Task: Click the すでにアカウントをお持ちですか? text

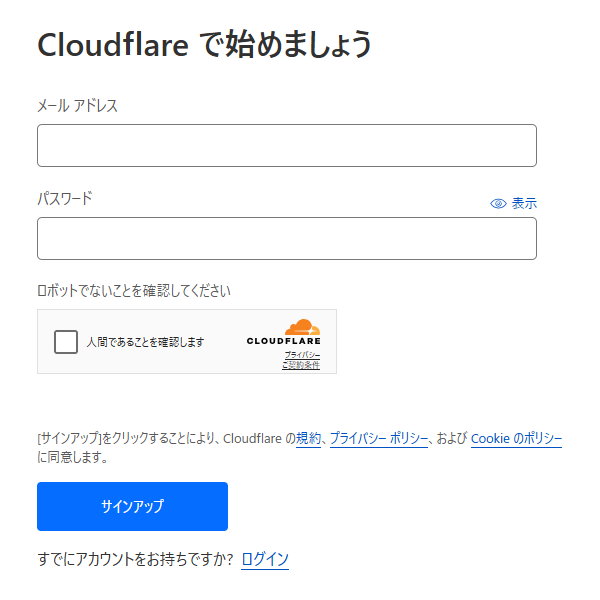Action: click(135, 559)
